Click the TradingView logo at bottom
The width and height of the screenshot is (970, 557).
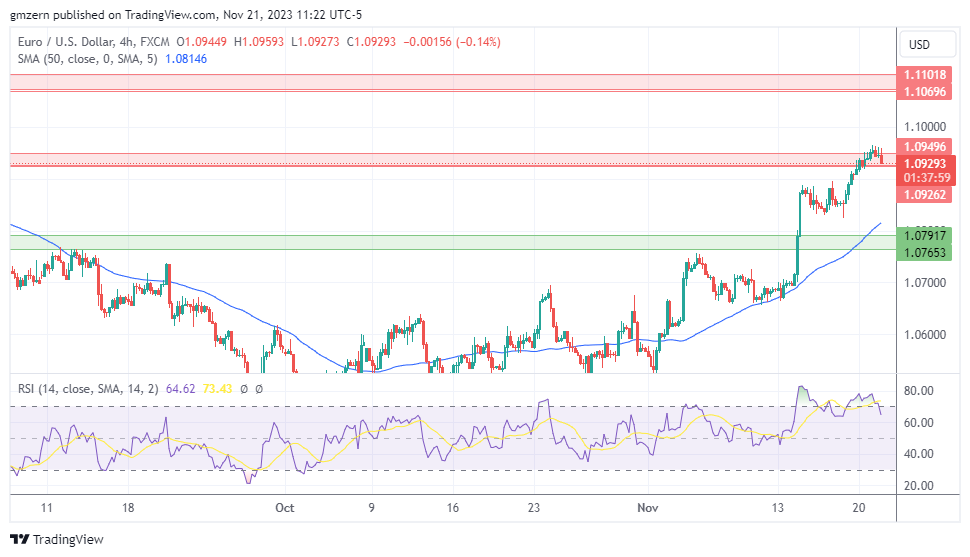click(57, 539)
